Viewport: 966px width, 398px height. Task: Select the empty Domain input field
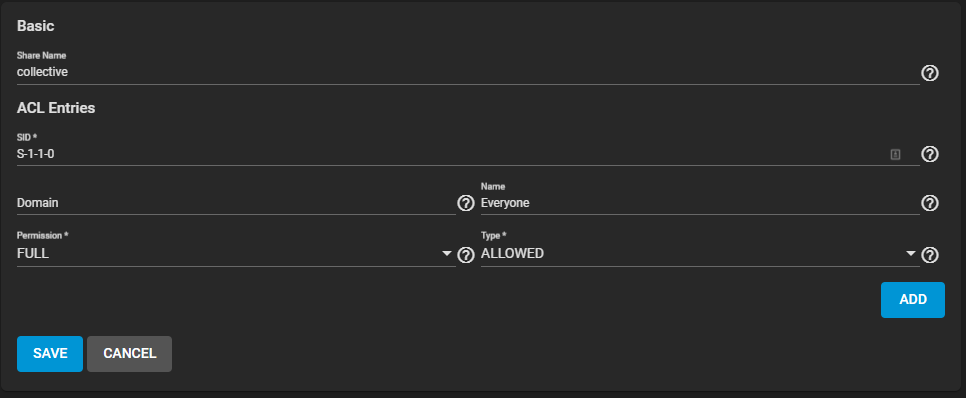coord(236,203)
